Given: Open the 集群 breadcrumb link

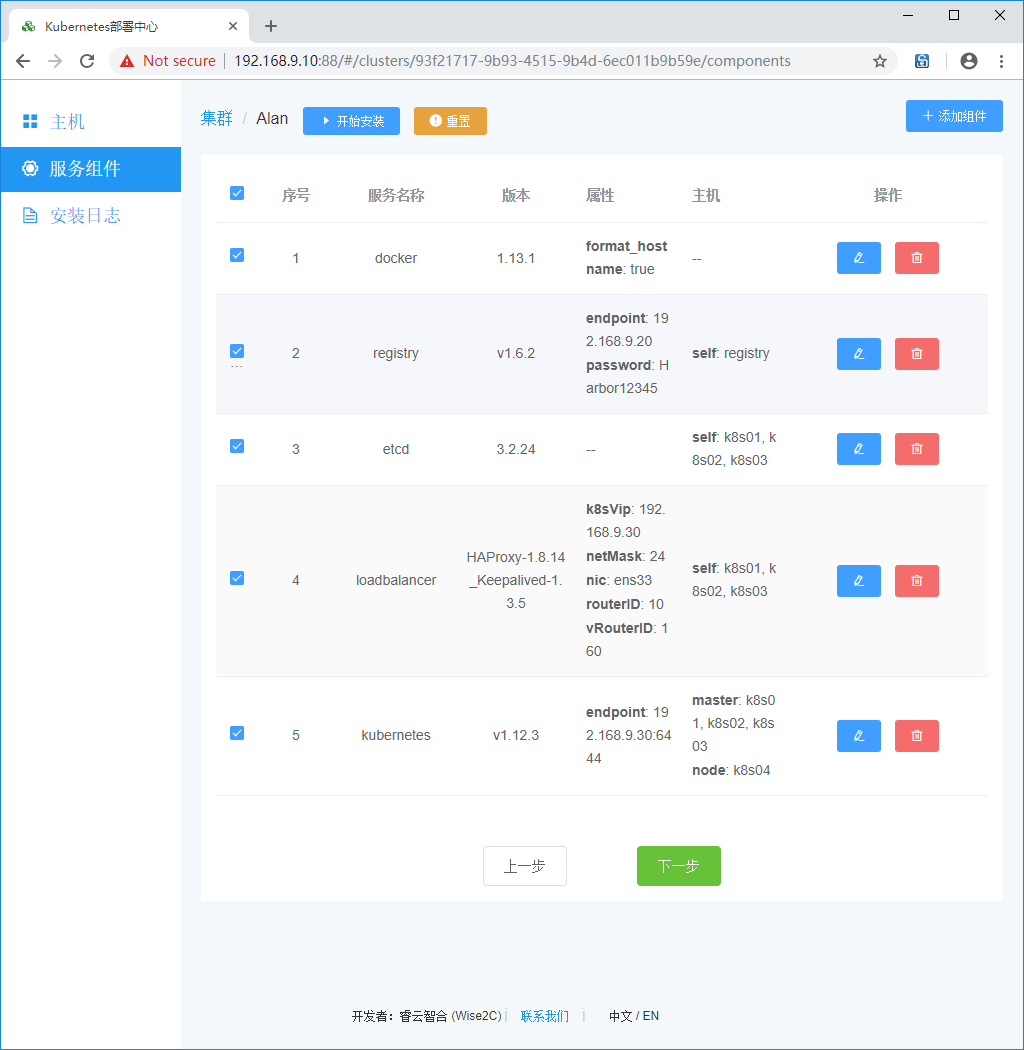Looking at the screenshot, I should click(216, 119).
